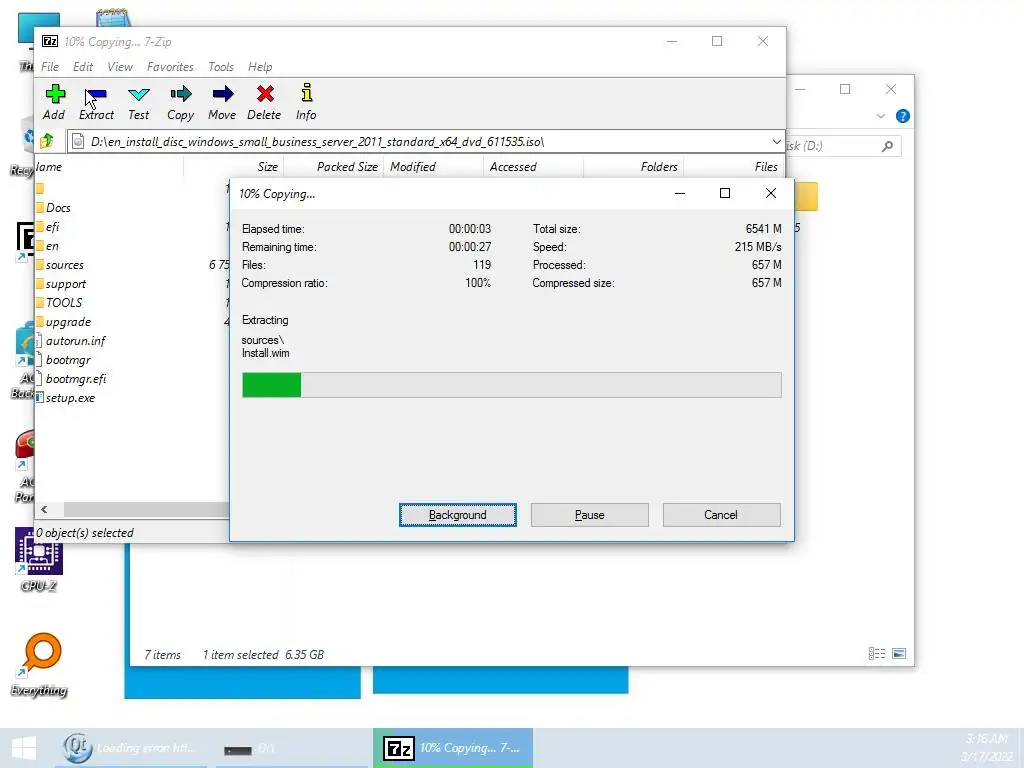
Task: Open the View menu
Action: [x=120, y=67]
